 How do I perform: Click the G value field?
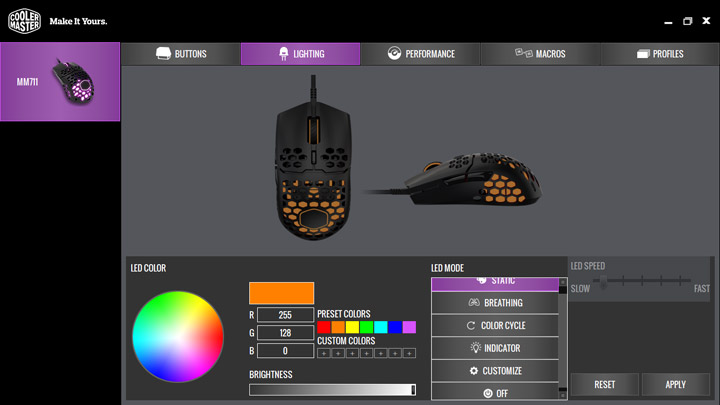285,333
